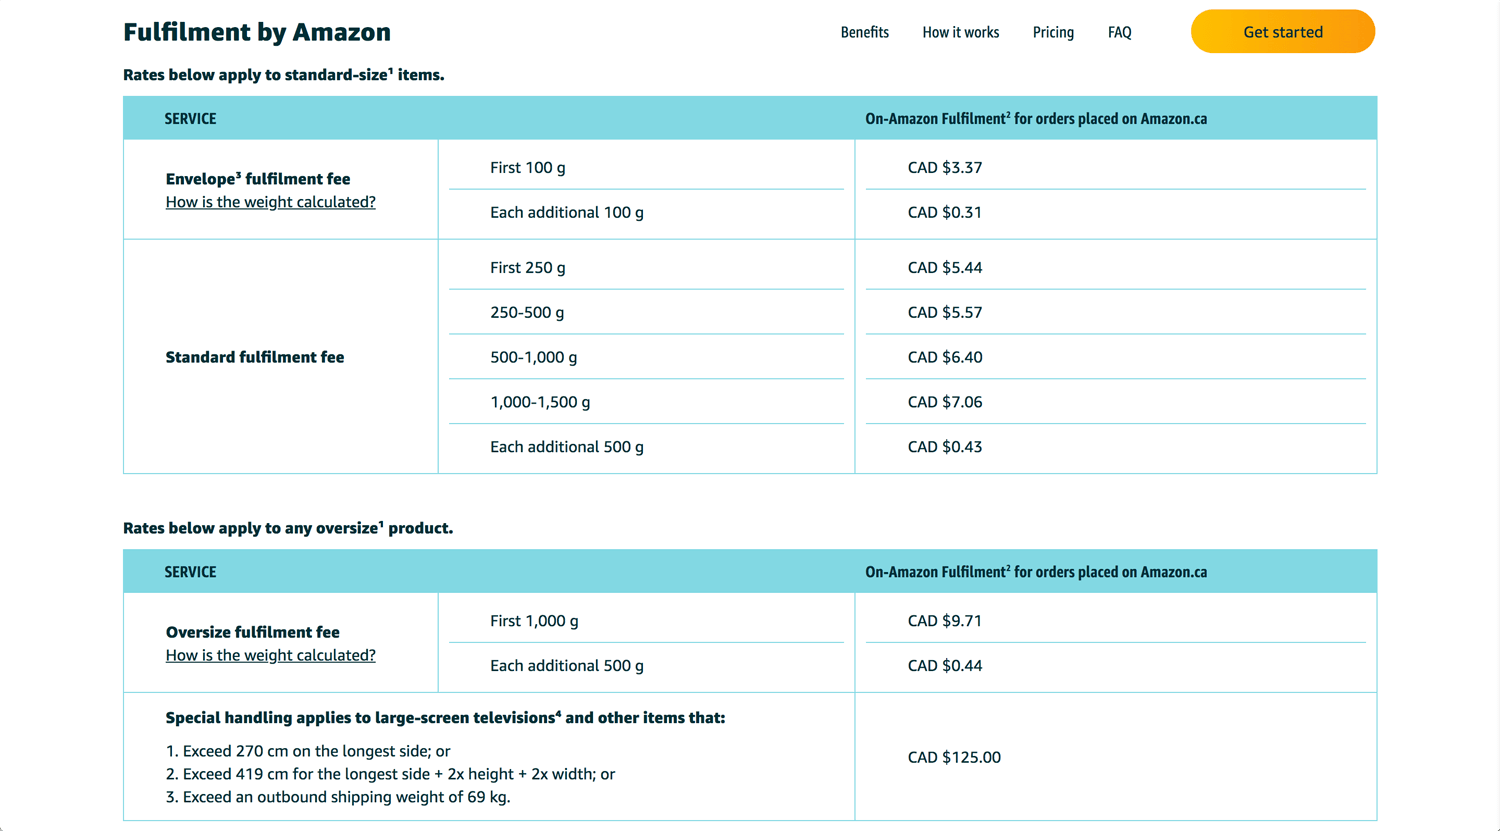The width and height of the screenshot is (1500, 831).
Task: Click the standard-size rates heading text
Action: pyautogui.click(x=284, y=75)
